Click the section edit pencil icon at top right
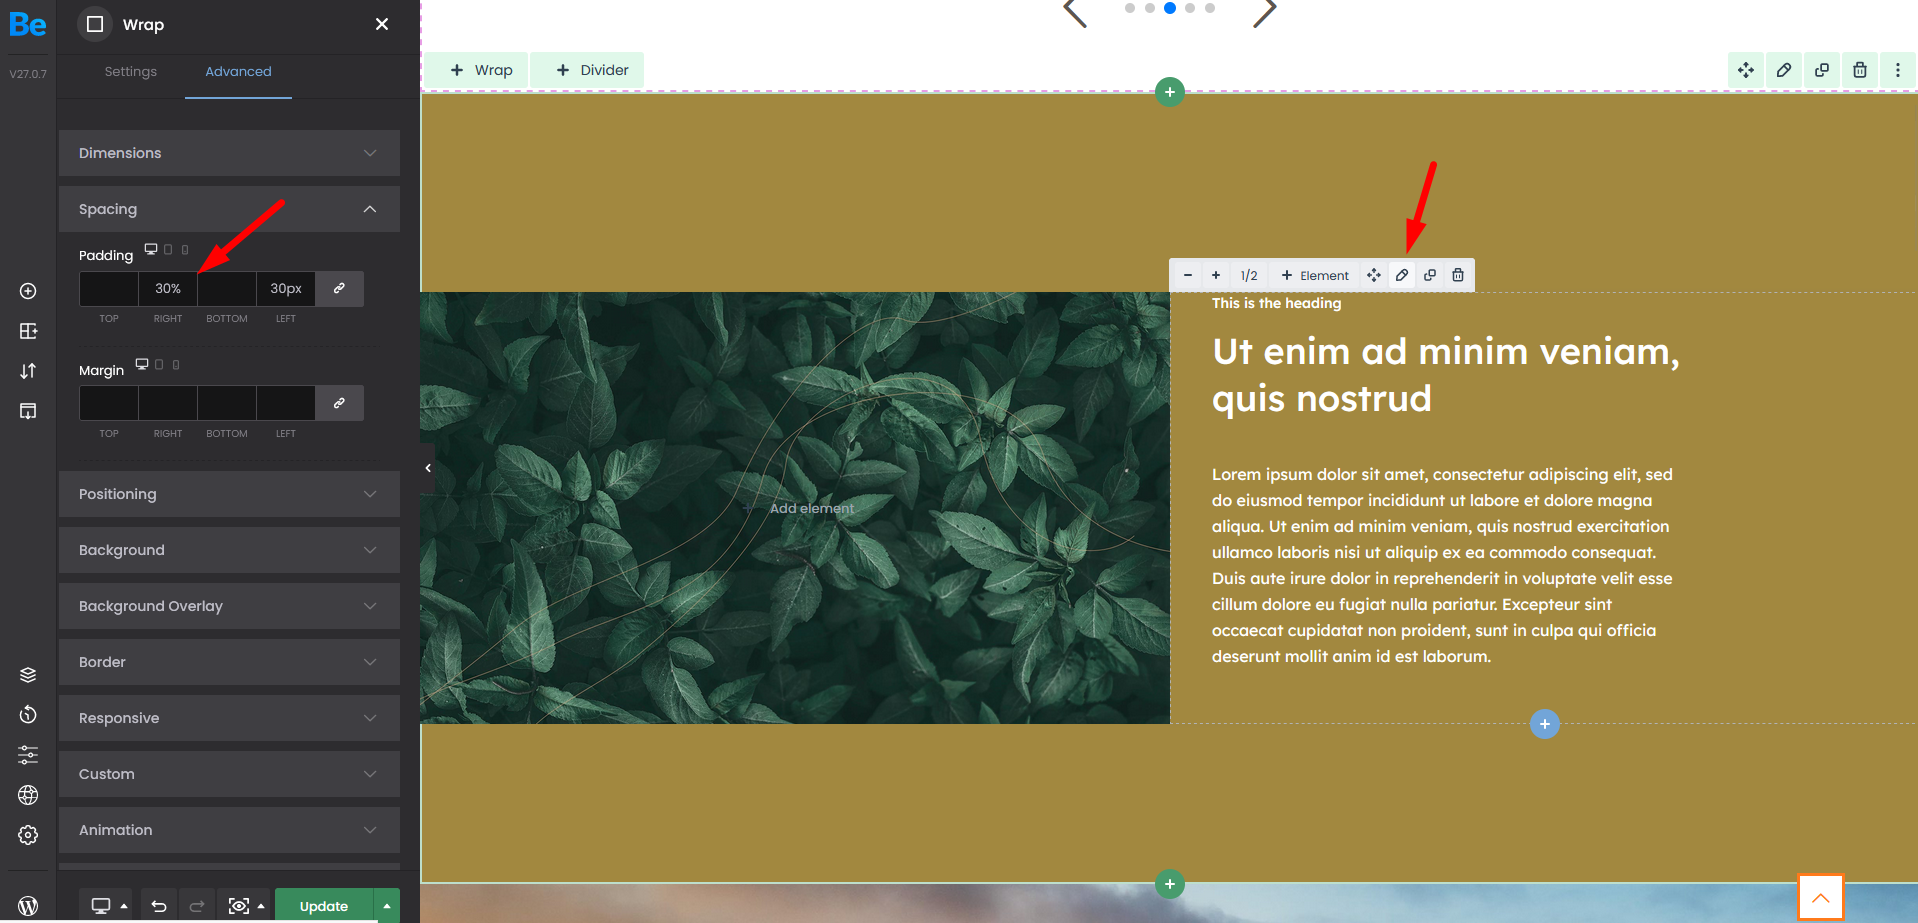 coord(1784,70)
